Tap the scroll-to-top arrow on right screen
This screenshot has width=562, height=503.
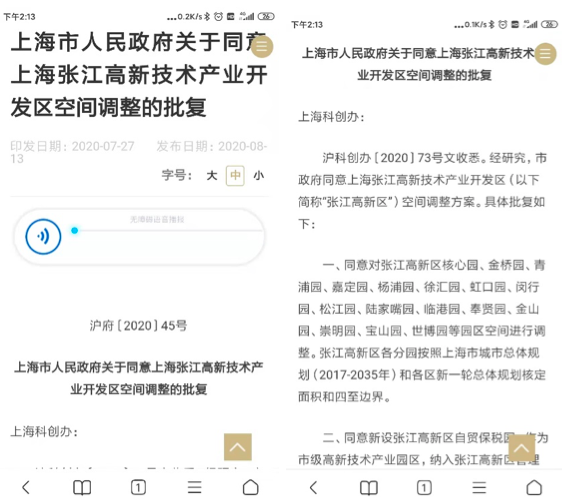click(x=521, y=448)
